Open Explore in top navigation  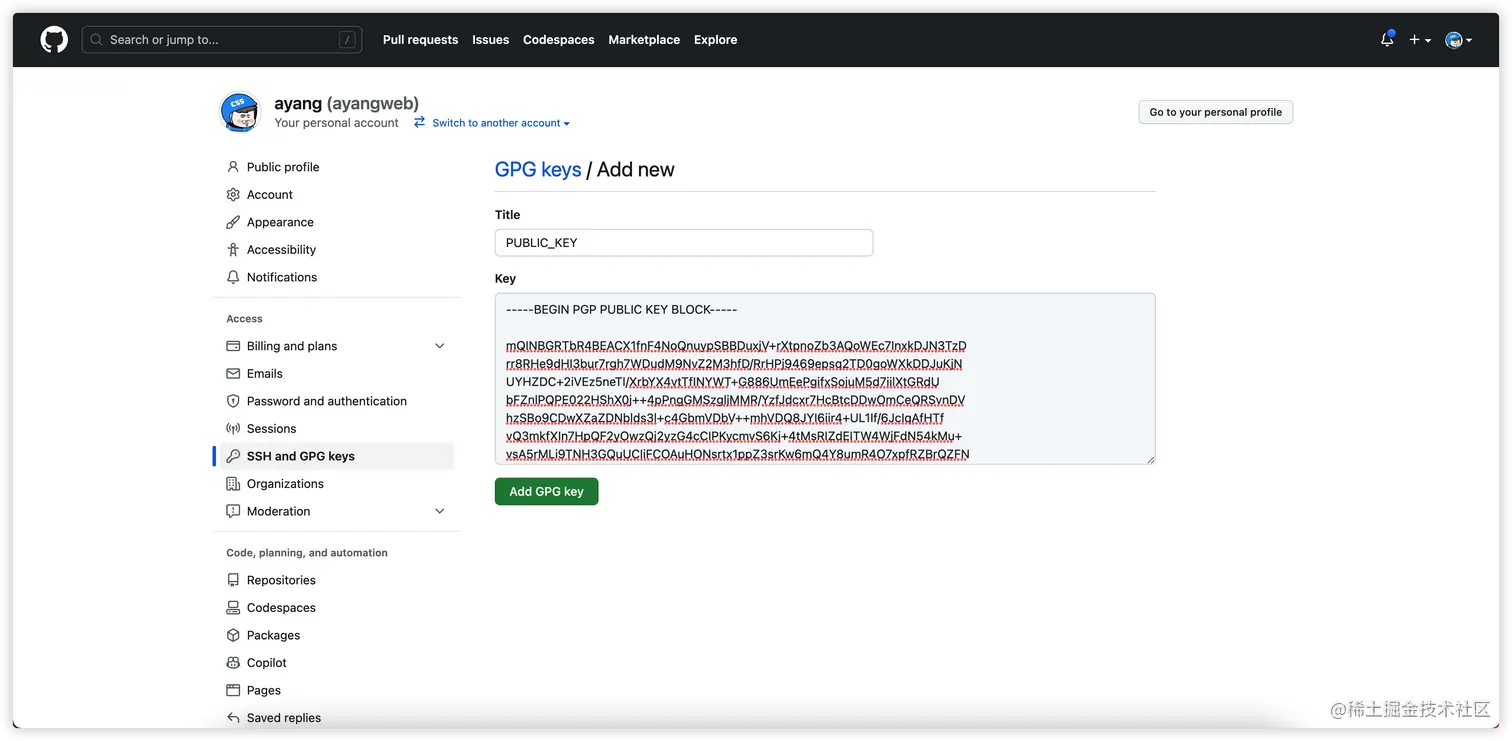click(x=715, y=40)
